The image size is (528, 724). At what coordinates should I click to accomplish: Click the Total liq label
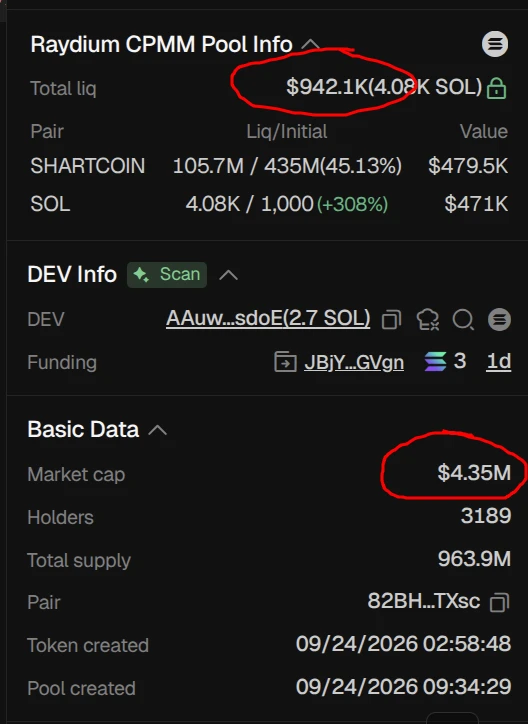[63, 88]
